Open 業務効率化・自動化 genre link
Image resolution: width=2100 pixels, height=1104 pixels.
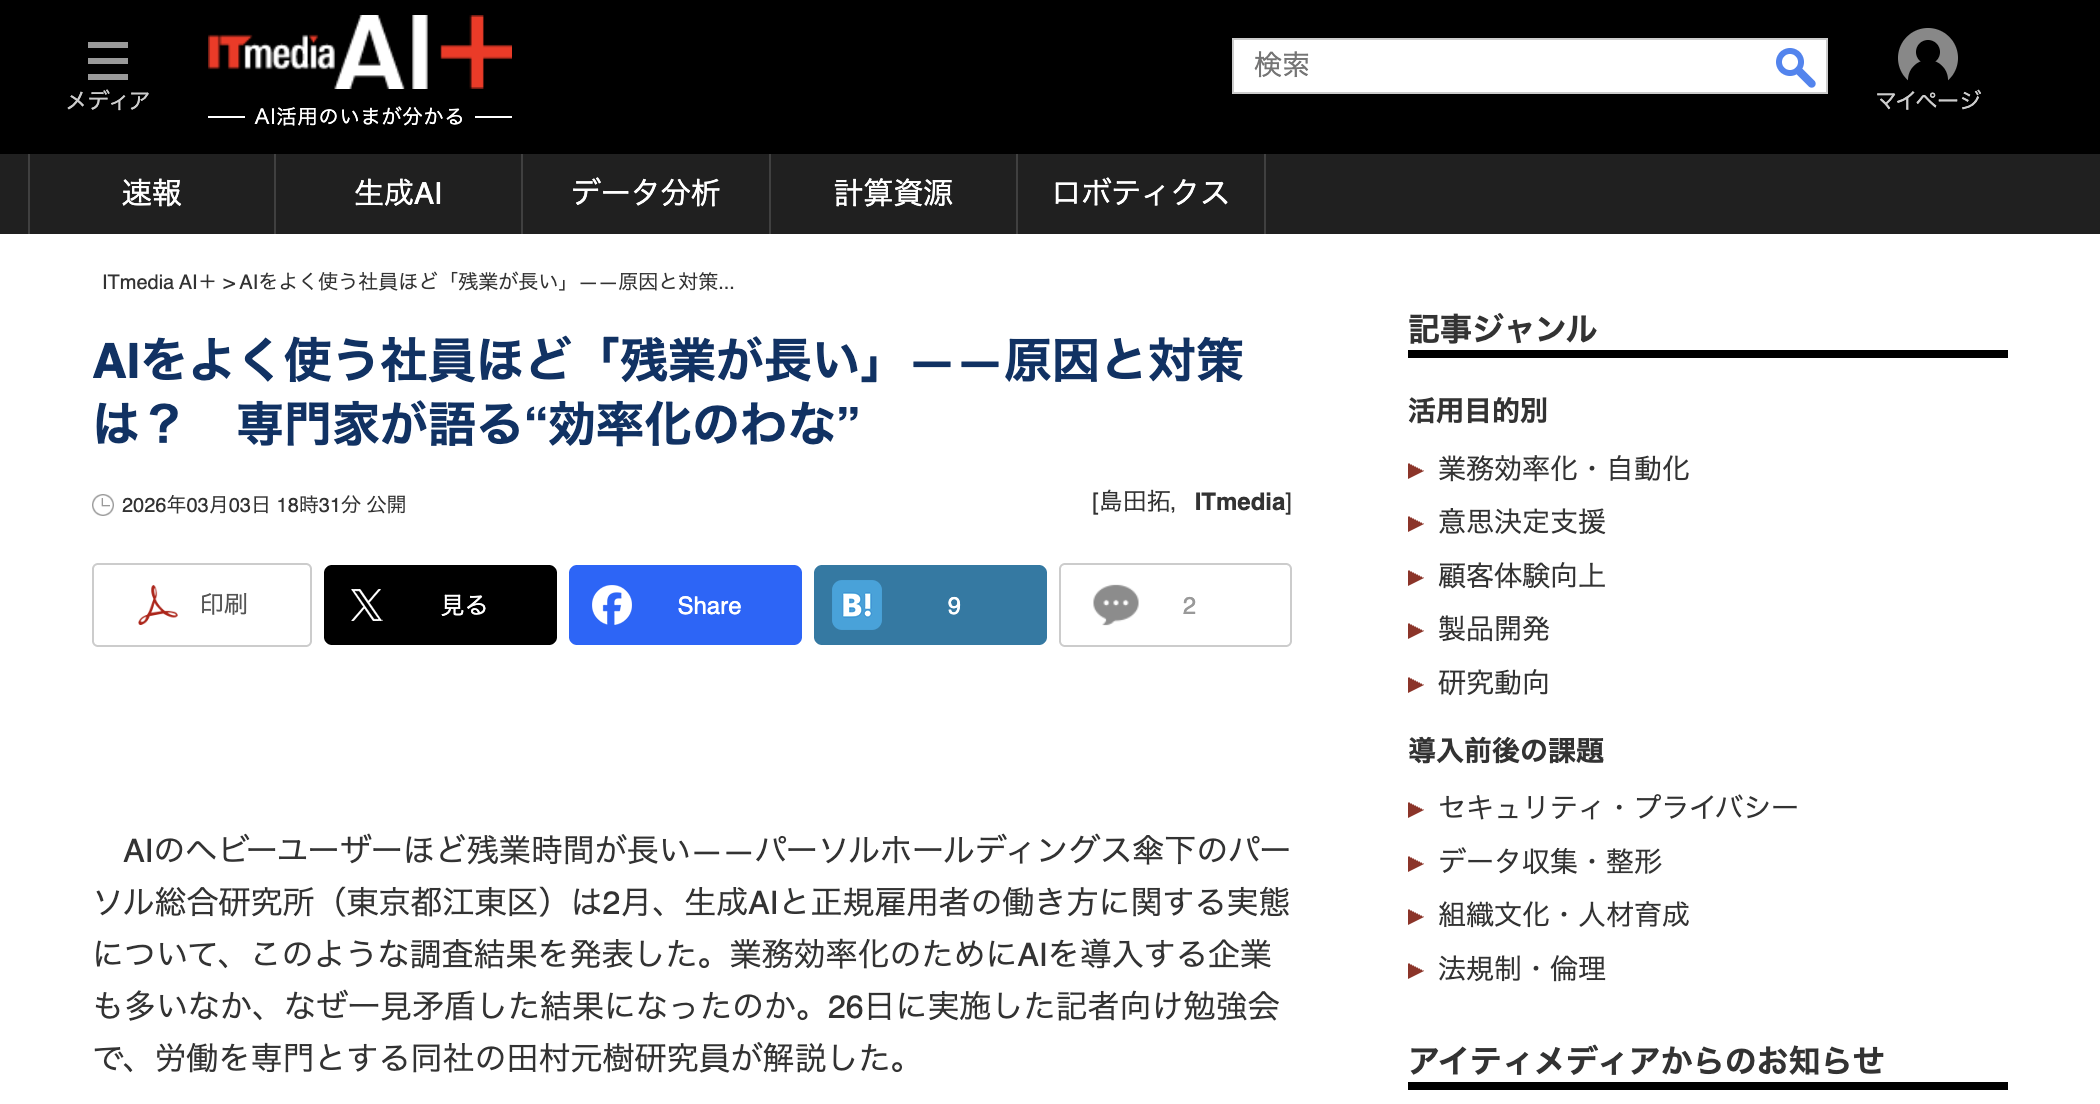point(1563,469)
